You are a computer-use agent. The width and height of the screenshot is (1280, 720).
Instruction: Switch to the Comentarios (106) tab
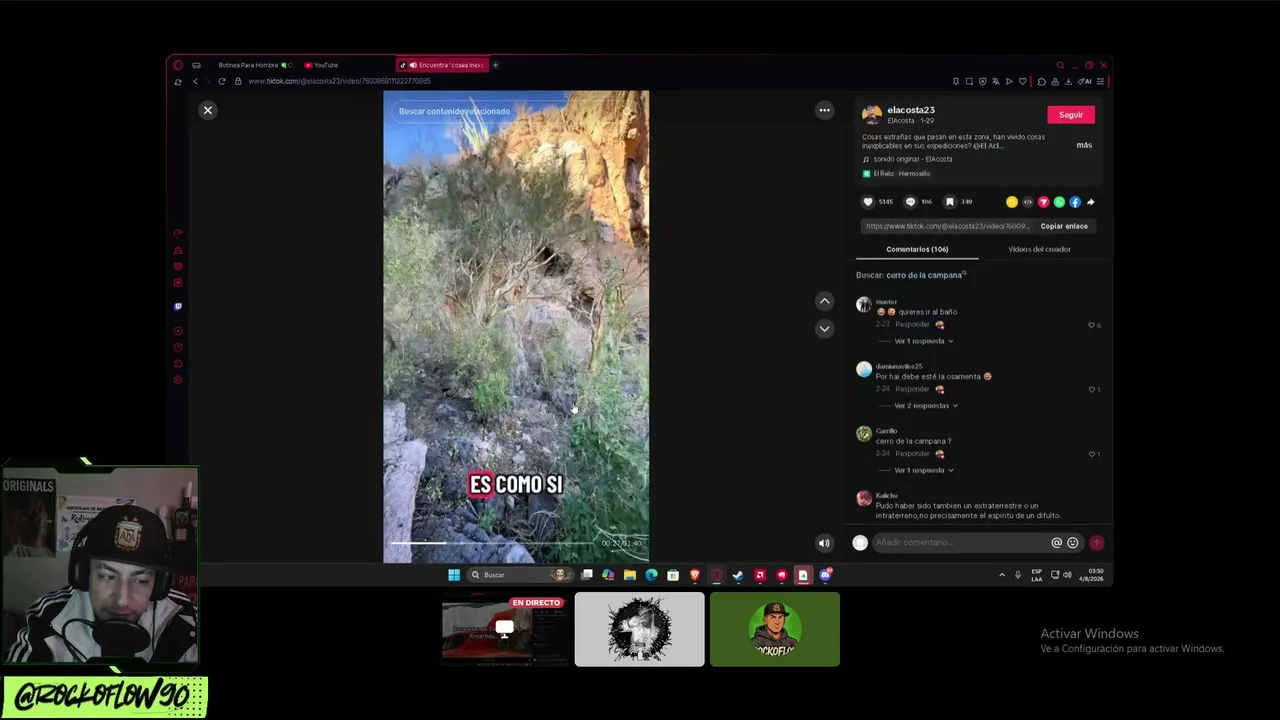tap(917, 249)
